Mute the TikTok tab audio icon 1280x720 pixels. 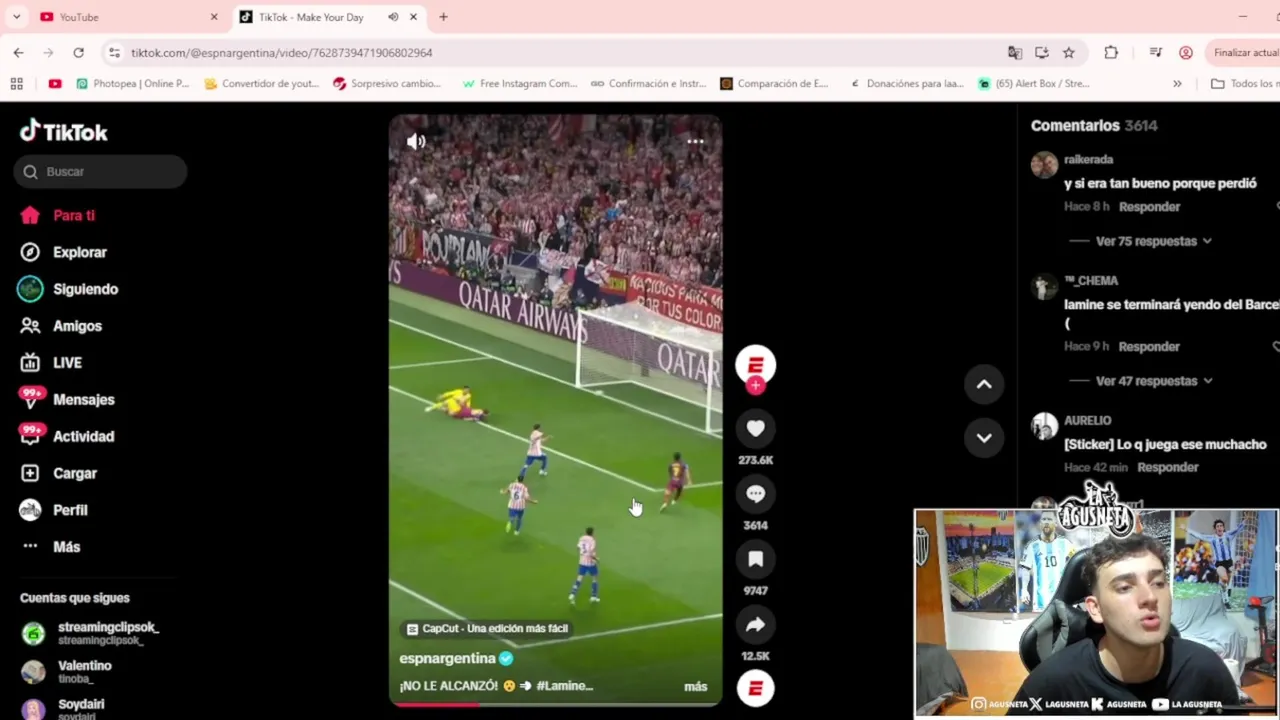click(x=393, y=17)
